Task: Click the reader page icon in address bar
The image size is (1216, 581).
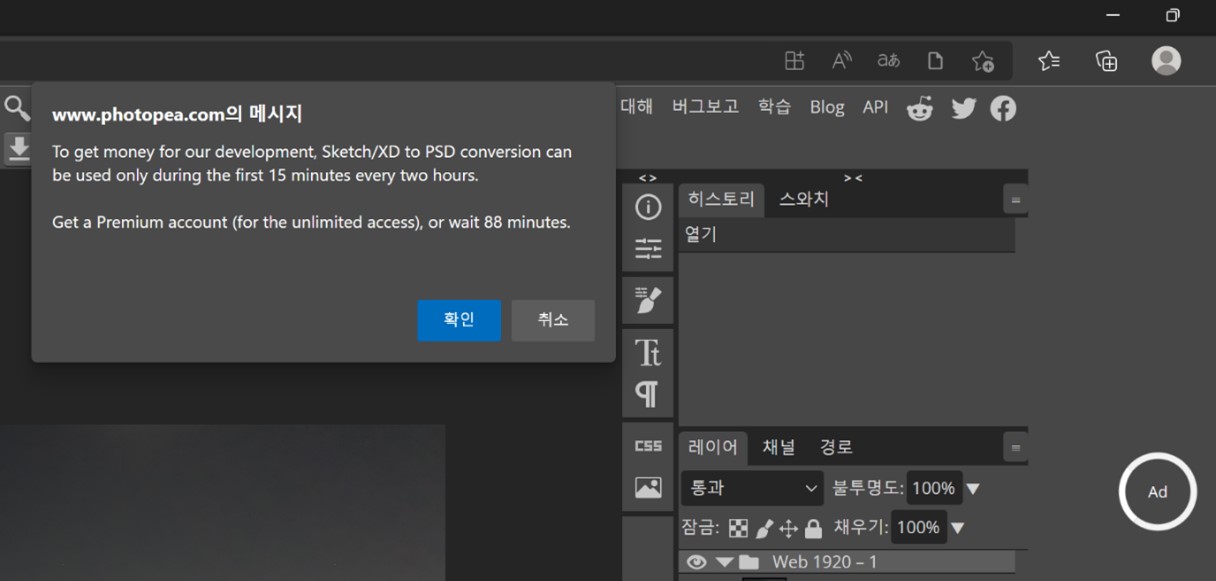Action: coord(935,61)
